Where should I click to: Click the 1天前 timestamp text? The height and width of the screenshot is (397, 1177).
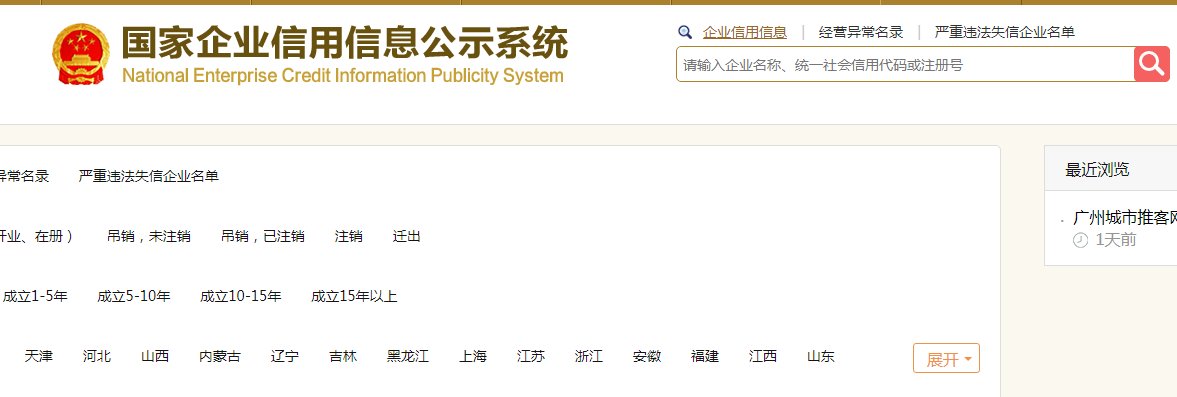click(1115, 240)
